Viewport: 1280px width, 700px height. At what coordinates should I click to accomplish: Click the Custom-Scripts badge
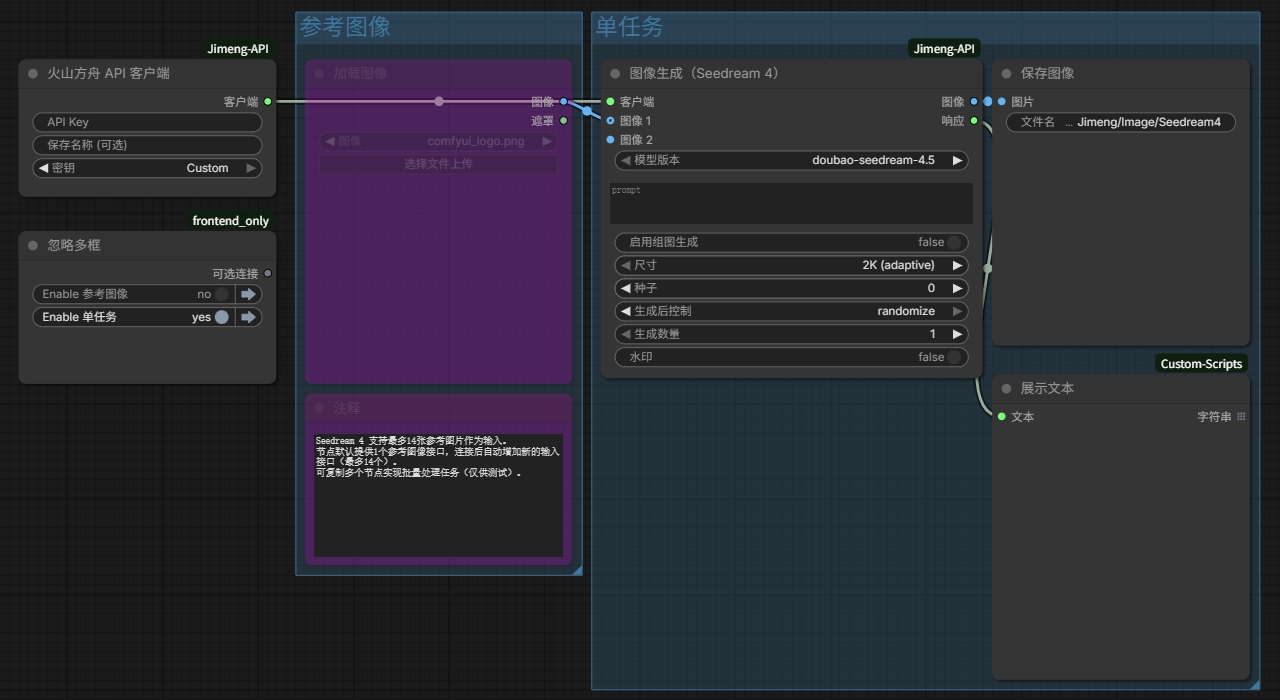click(x=1202, y=364)
